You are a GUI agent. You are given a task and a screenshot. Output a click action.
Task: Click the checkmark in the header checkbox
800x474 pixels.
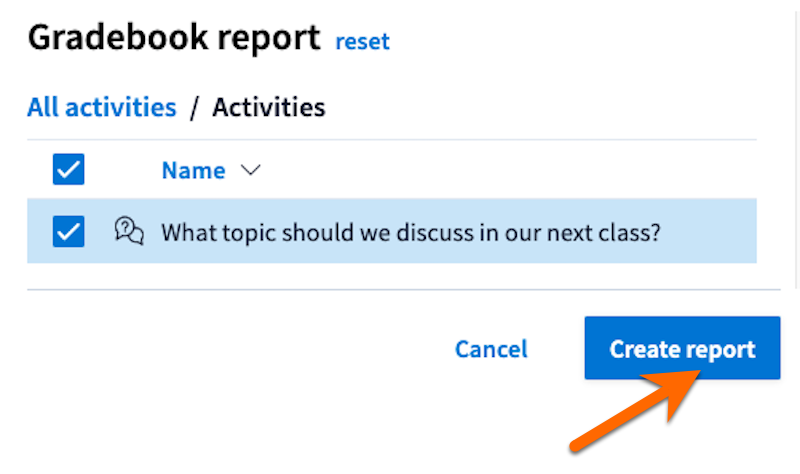(69, 170)
